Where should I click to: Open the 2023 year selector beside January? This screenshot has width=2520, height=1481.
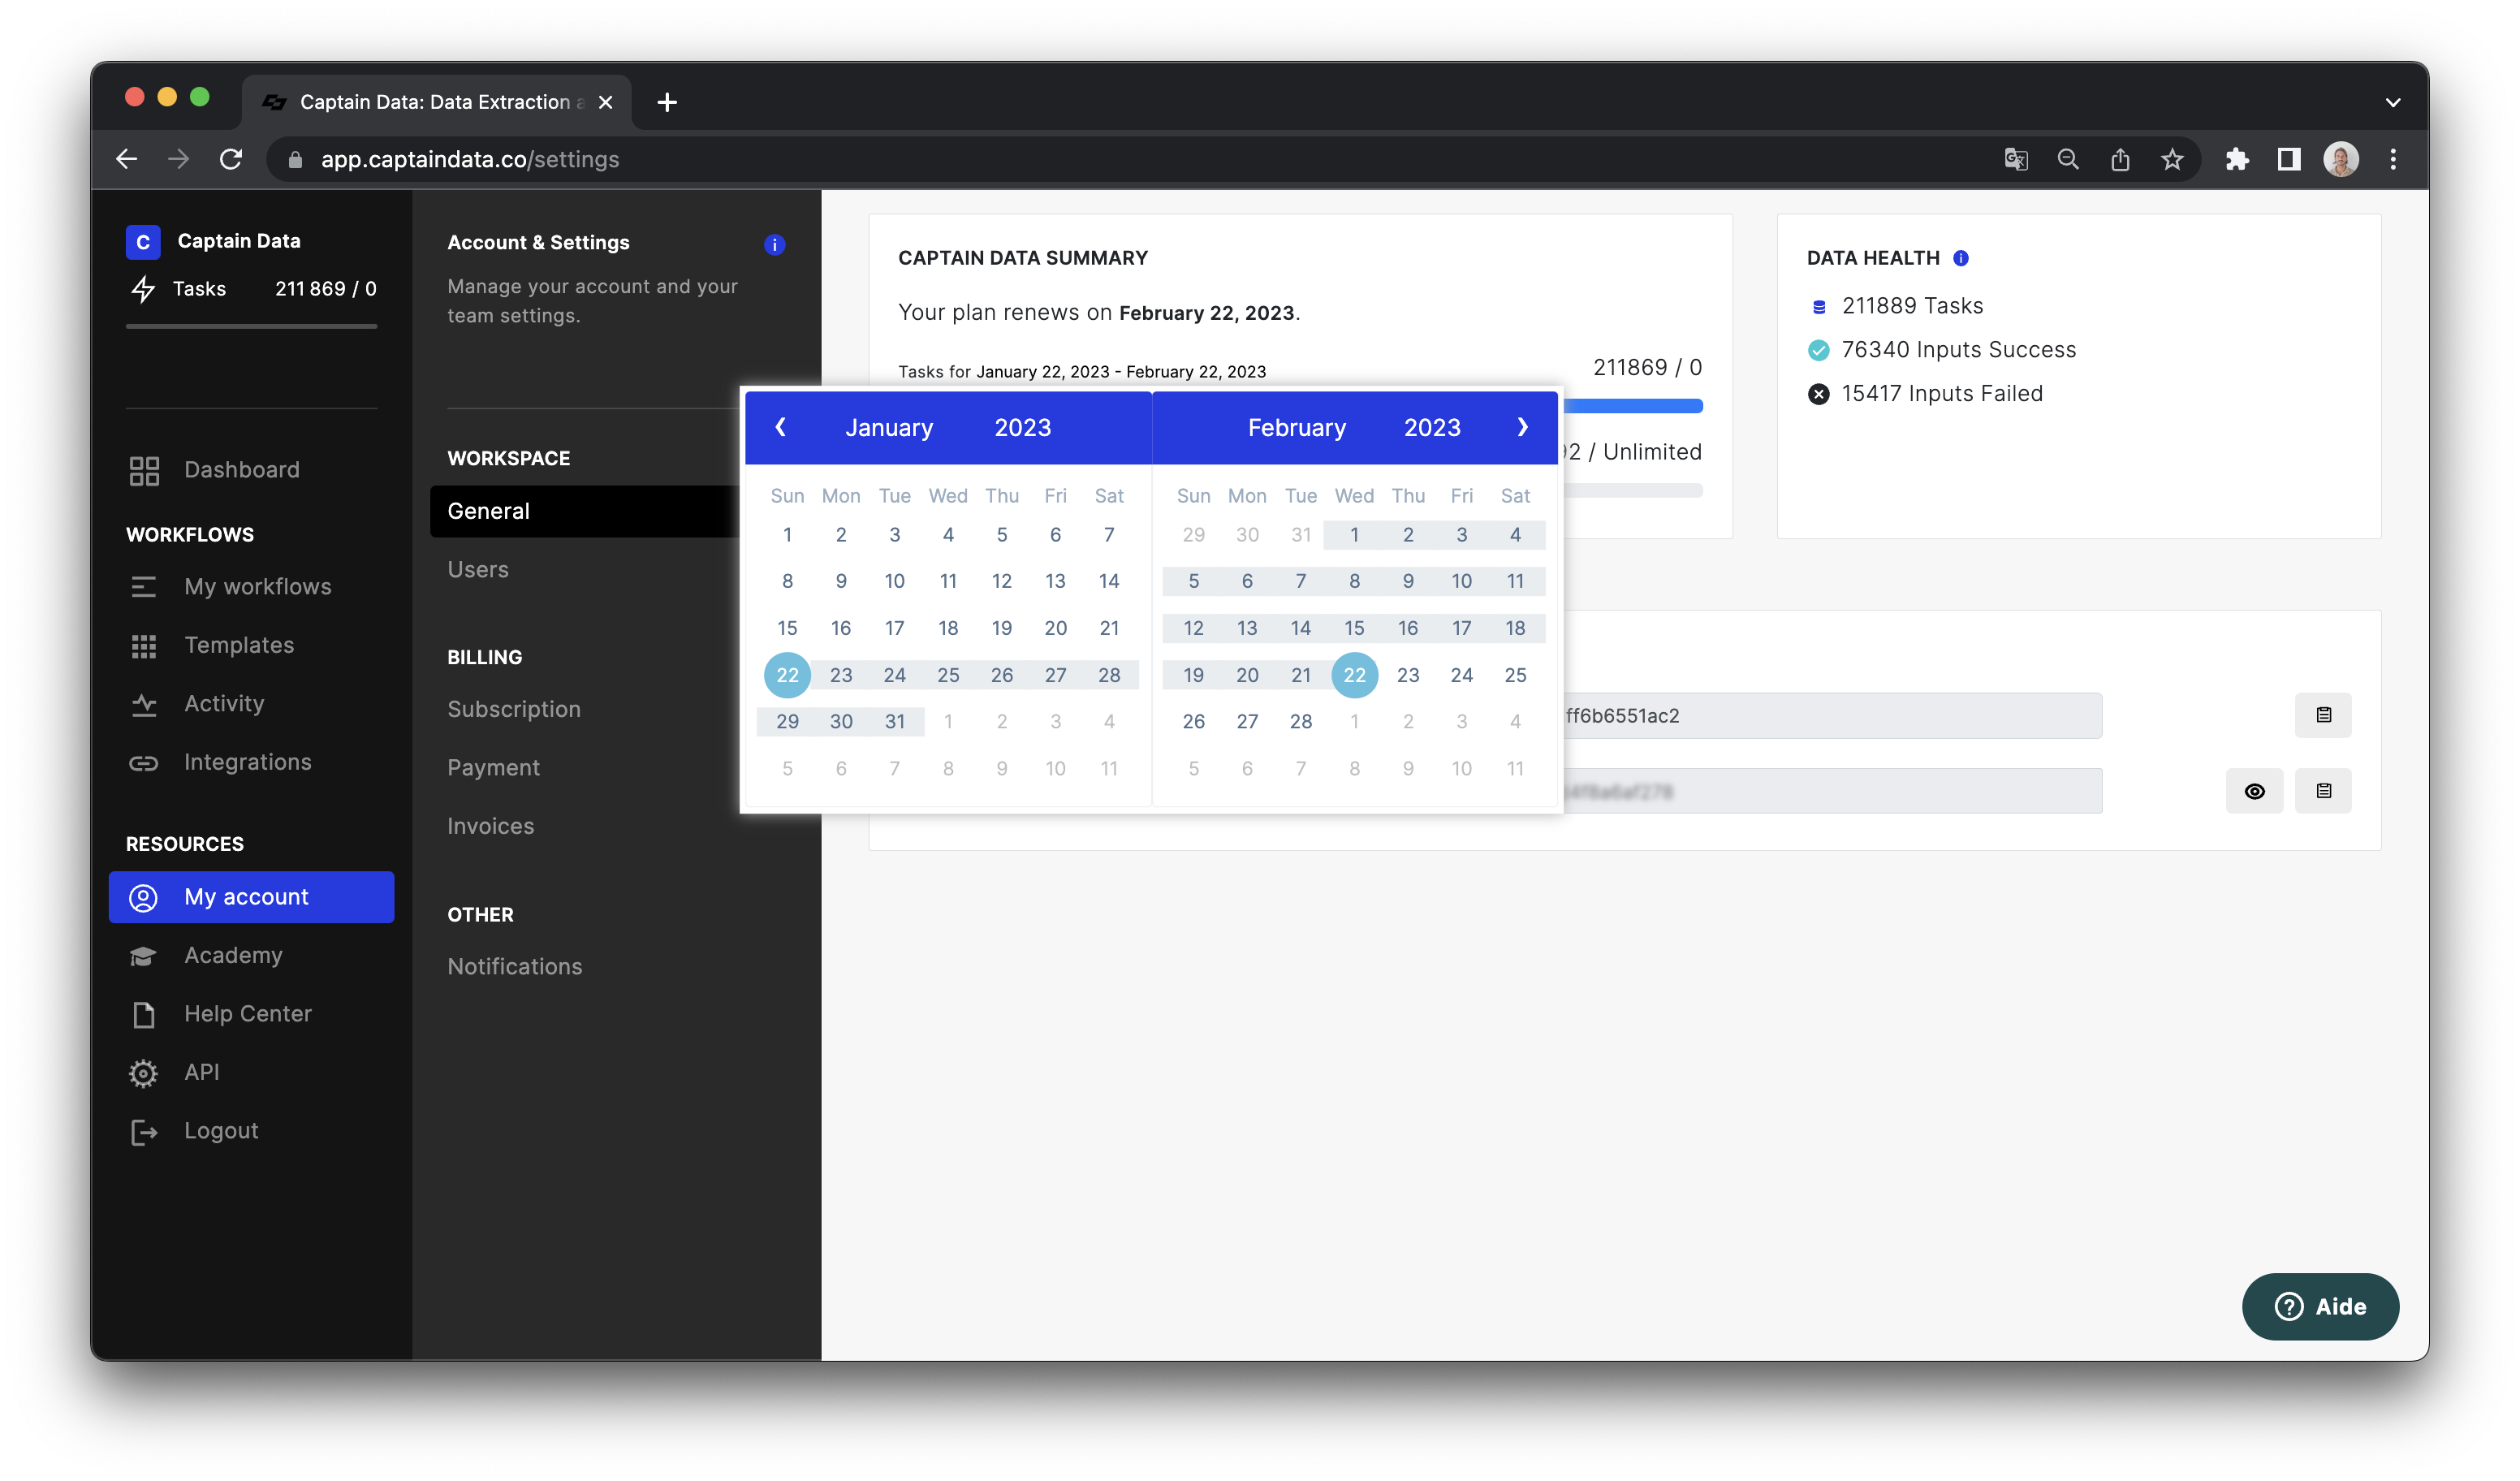1022,428
